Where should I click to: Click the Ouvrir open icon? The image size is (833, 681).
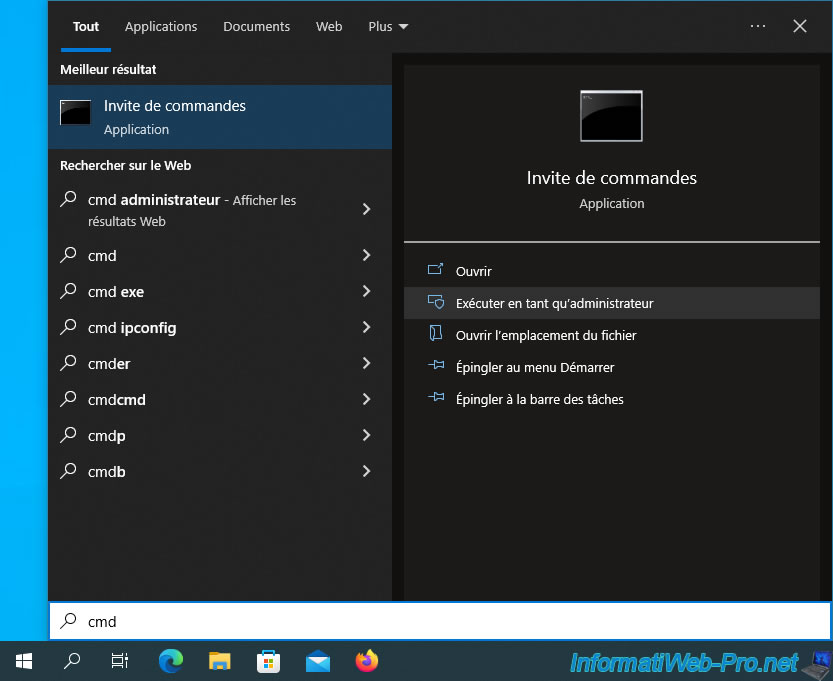pos(436,270)
